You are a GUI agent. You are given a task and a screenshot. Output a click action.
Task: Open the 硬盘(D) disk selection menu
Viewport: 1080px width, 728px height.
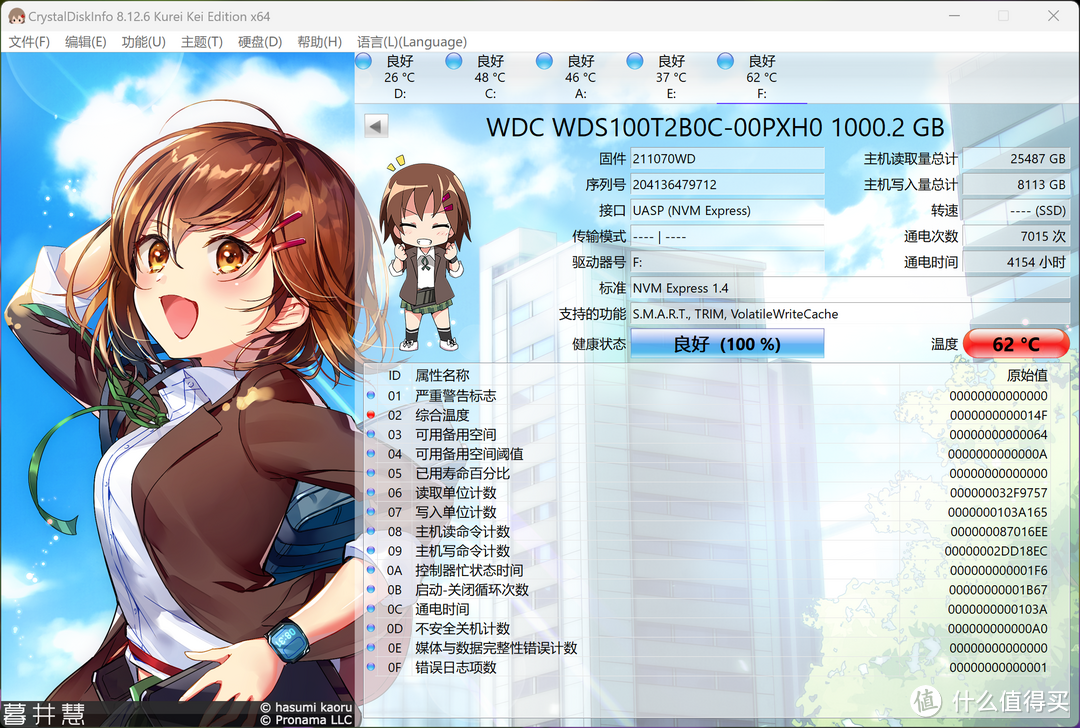259,42
